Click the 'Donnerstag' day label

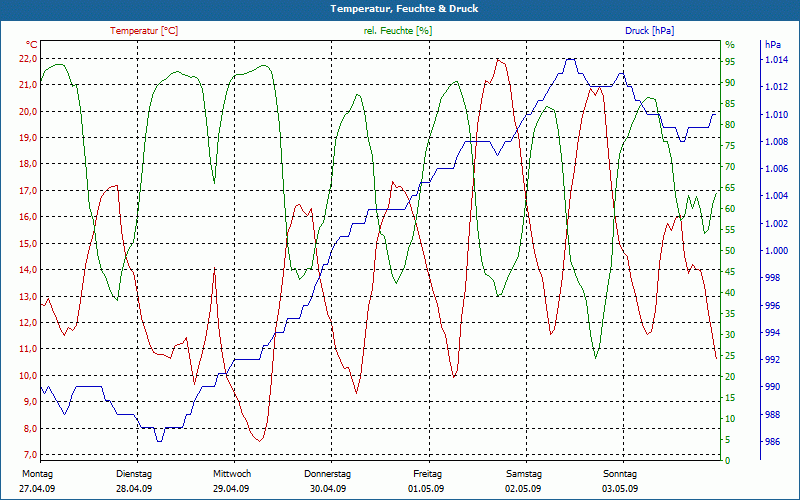coord(328,474)
